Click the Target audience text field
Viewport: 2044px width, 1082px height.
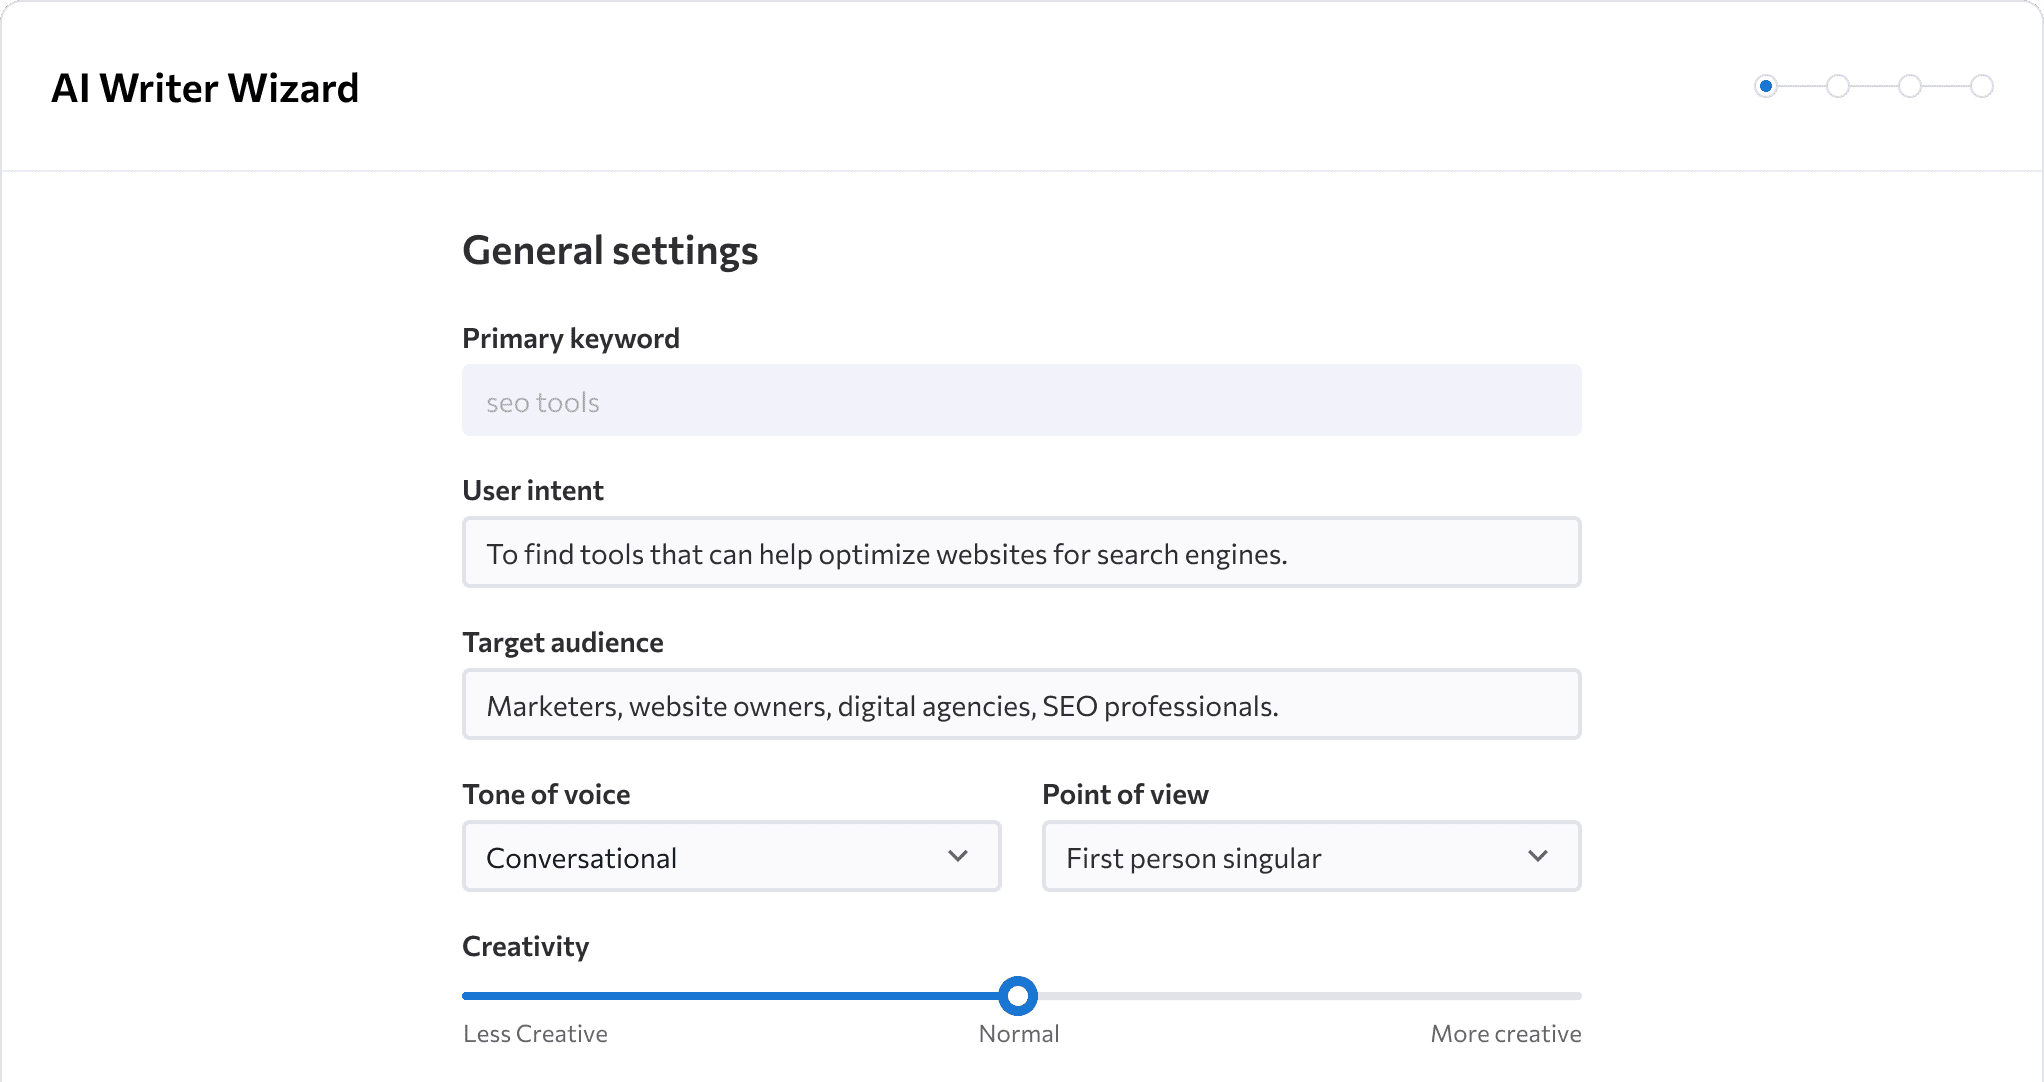click(1021, 704)
